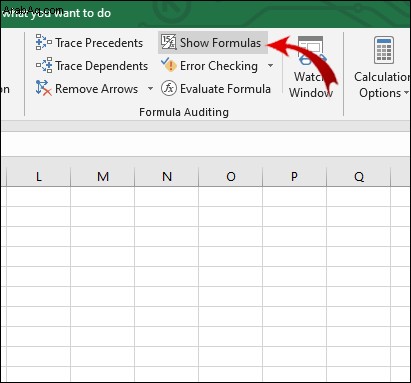Screen dimensions: 411x383
Task: Click in the Tell me what you want to do box
Action: pyautogui.click(x=56, y=13)
